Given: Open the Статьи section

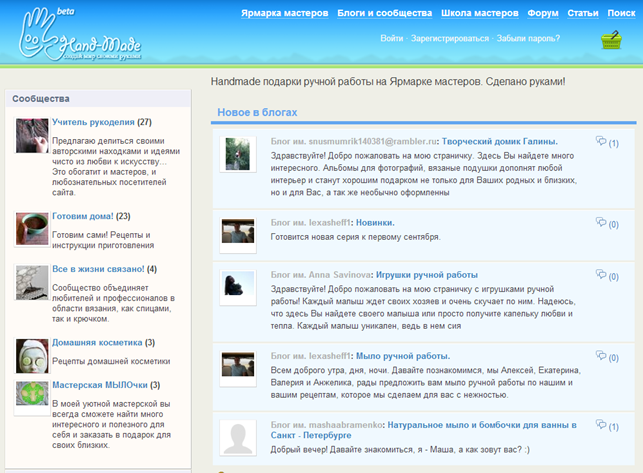Looking at the screenshot, I should [x=583, y=13].
